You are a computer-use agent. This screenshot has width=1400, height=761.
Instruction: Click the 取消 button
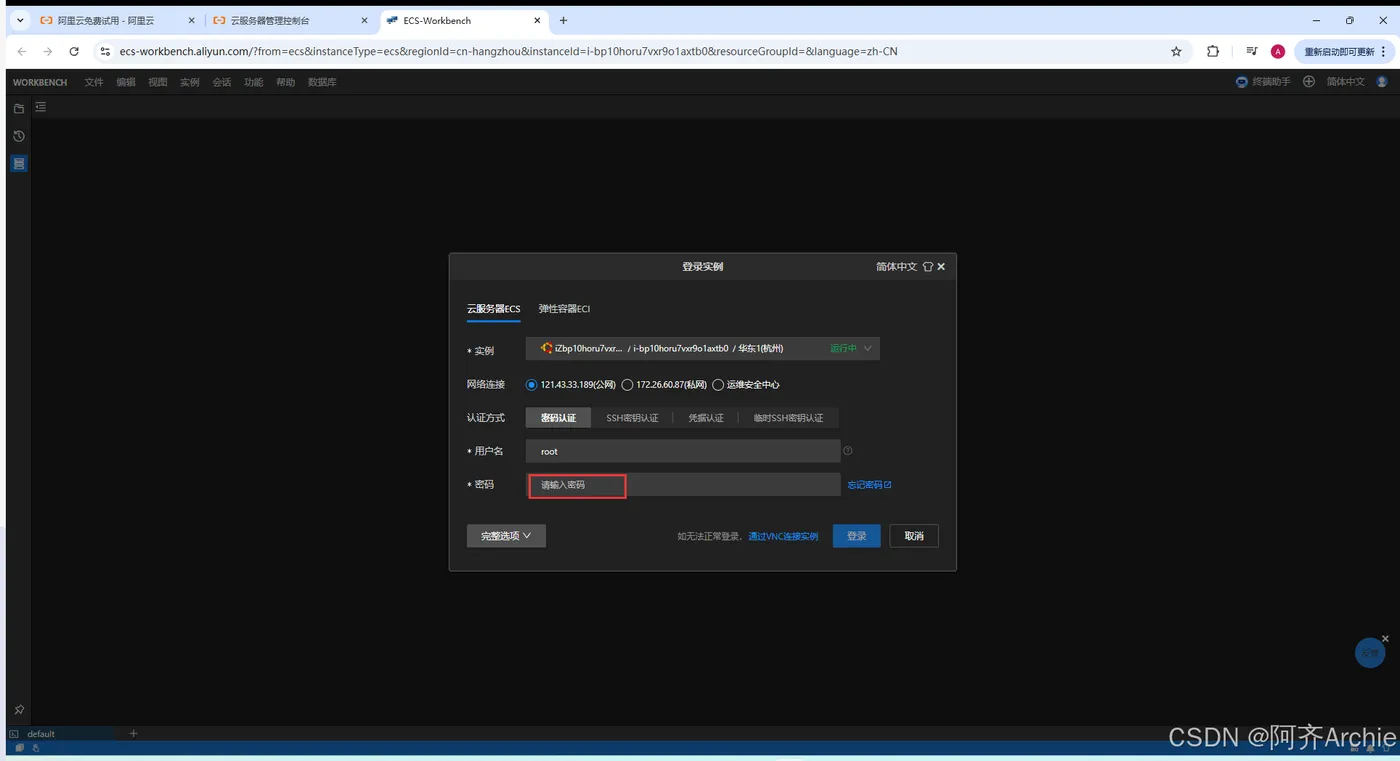(x=914, y=536)
